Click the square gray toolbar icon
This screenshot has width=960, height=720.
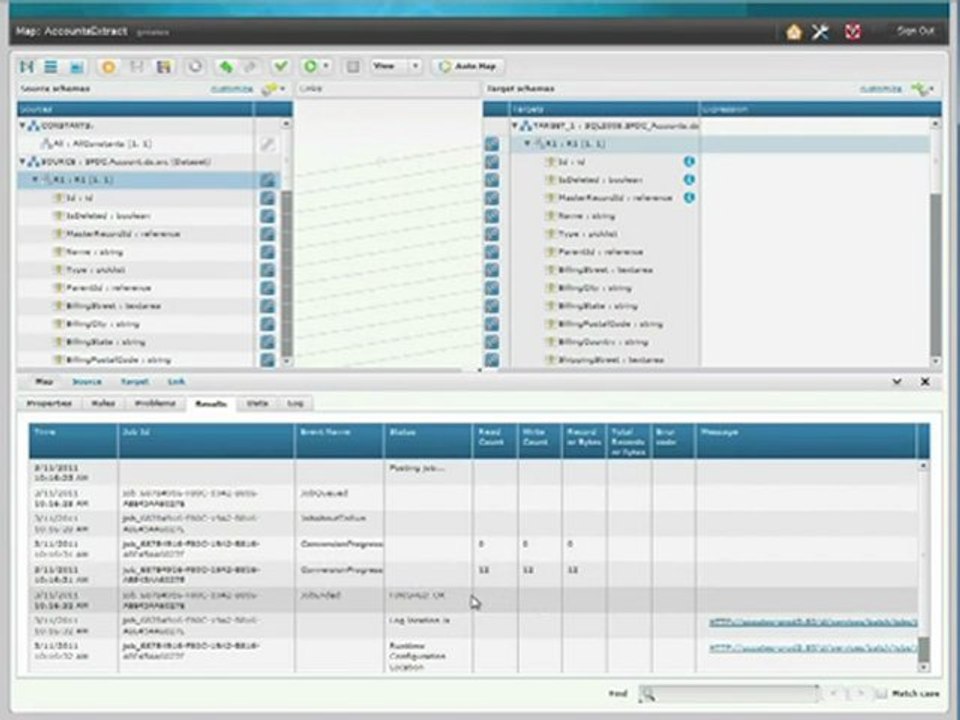[353, 67]
